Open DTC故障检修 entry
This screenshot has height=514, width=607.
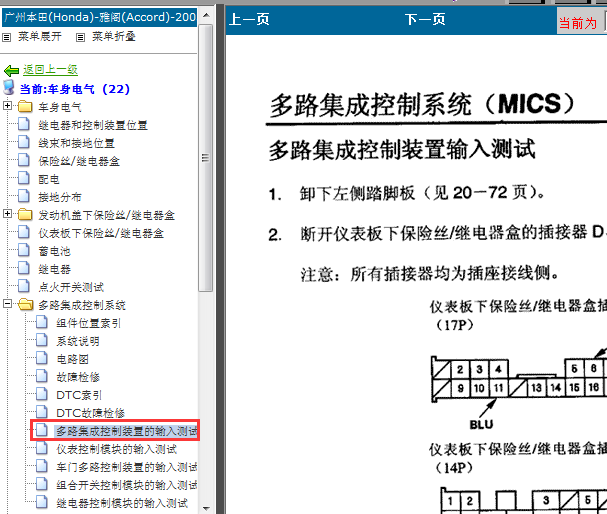click(90, 413)
